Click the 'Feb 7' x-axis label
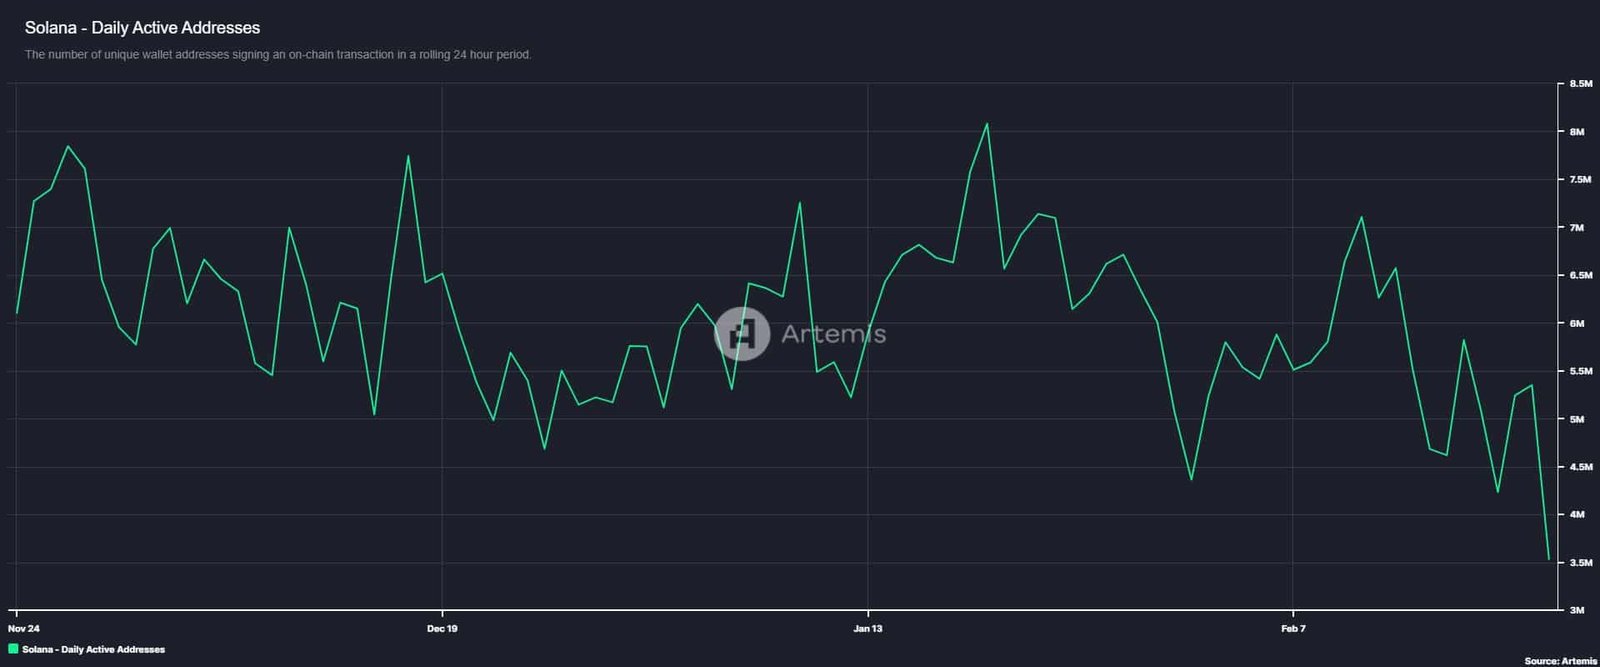This screenshot has height=667, width=1600. 1293,629
